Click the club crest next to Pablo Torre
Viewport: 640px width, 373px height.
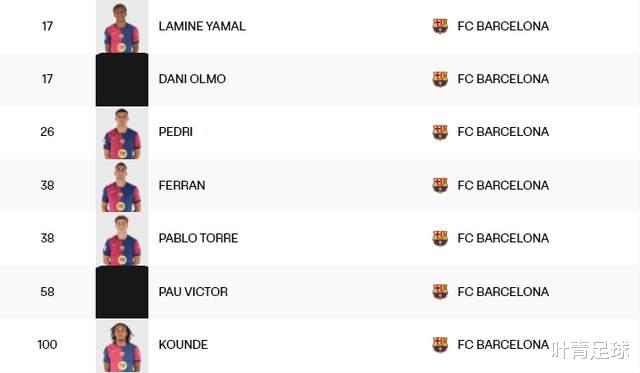pos(440,238)
